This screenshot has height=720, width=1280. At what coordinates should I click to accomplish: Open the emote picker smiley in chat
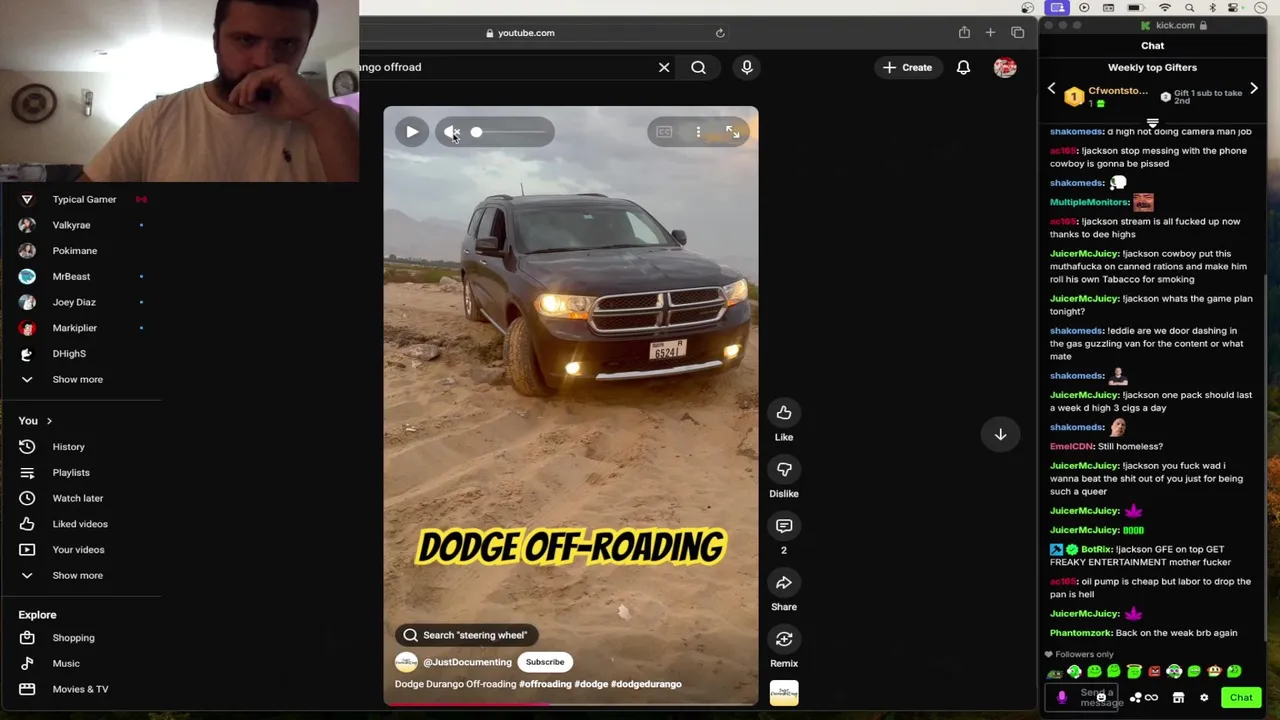point(1100,697)
